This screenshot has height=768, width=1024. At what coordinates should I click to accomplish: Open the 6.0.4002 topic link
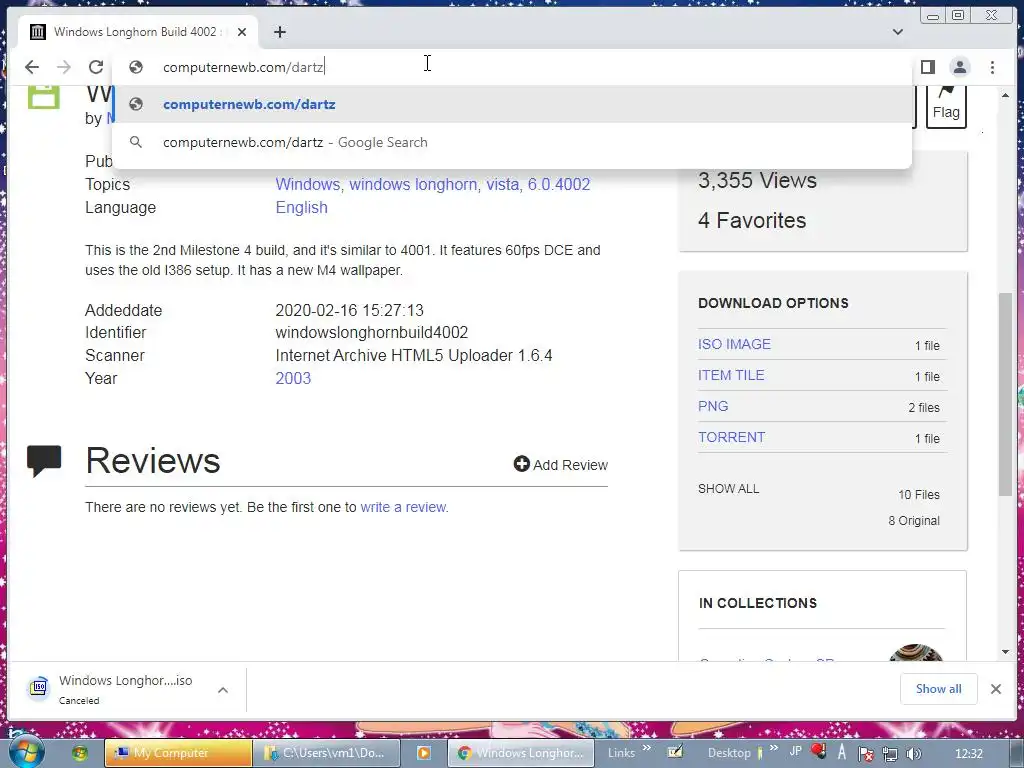[559, 185]
